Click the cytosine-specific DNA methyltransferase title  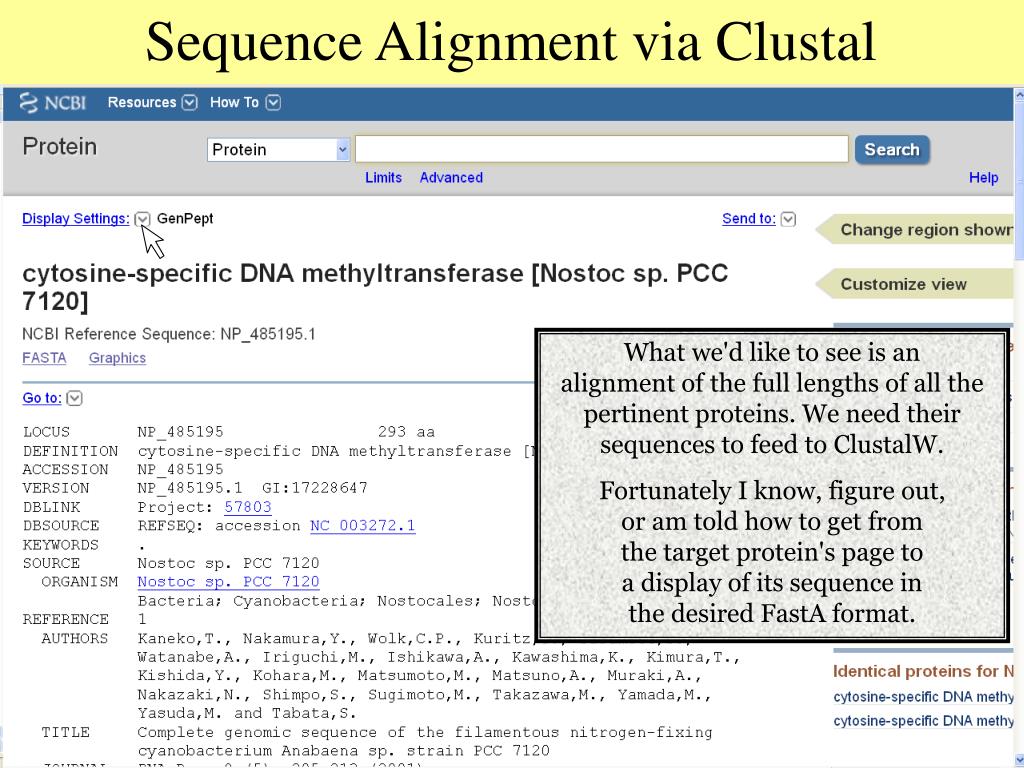click(375, 287)
